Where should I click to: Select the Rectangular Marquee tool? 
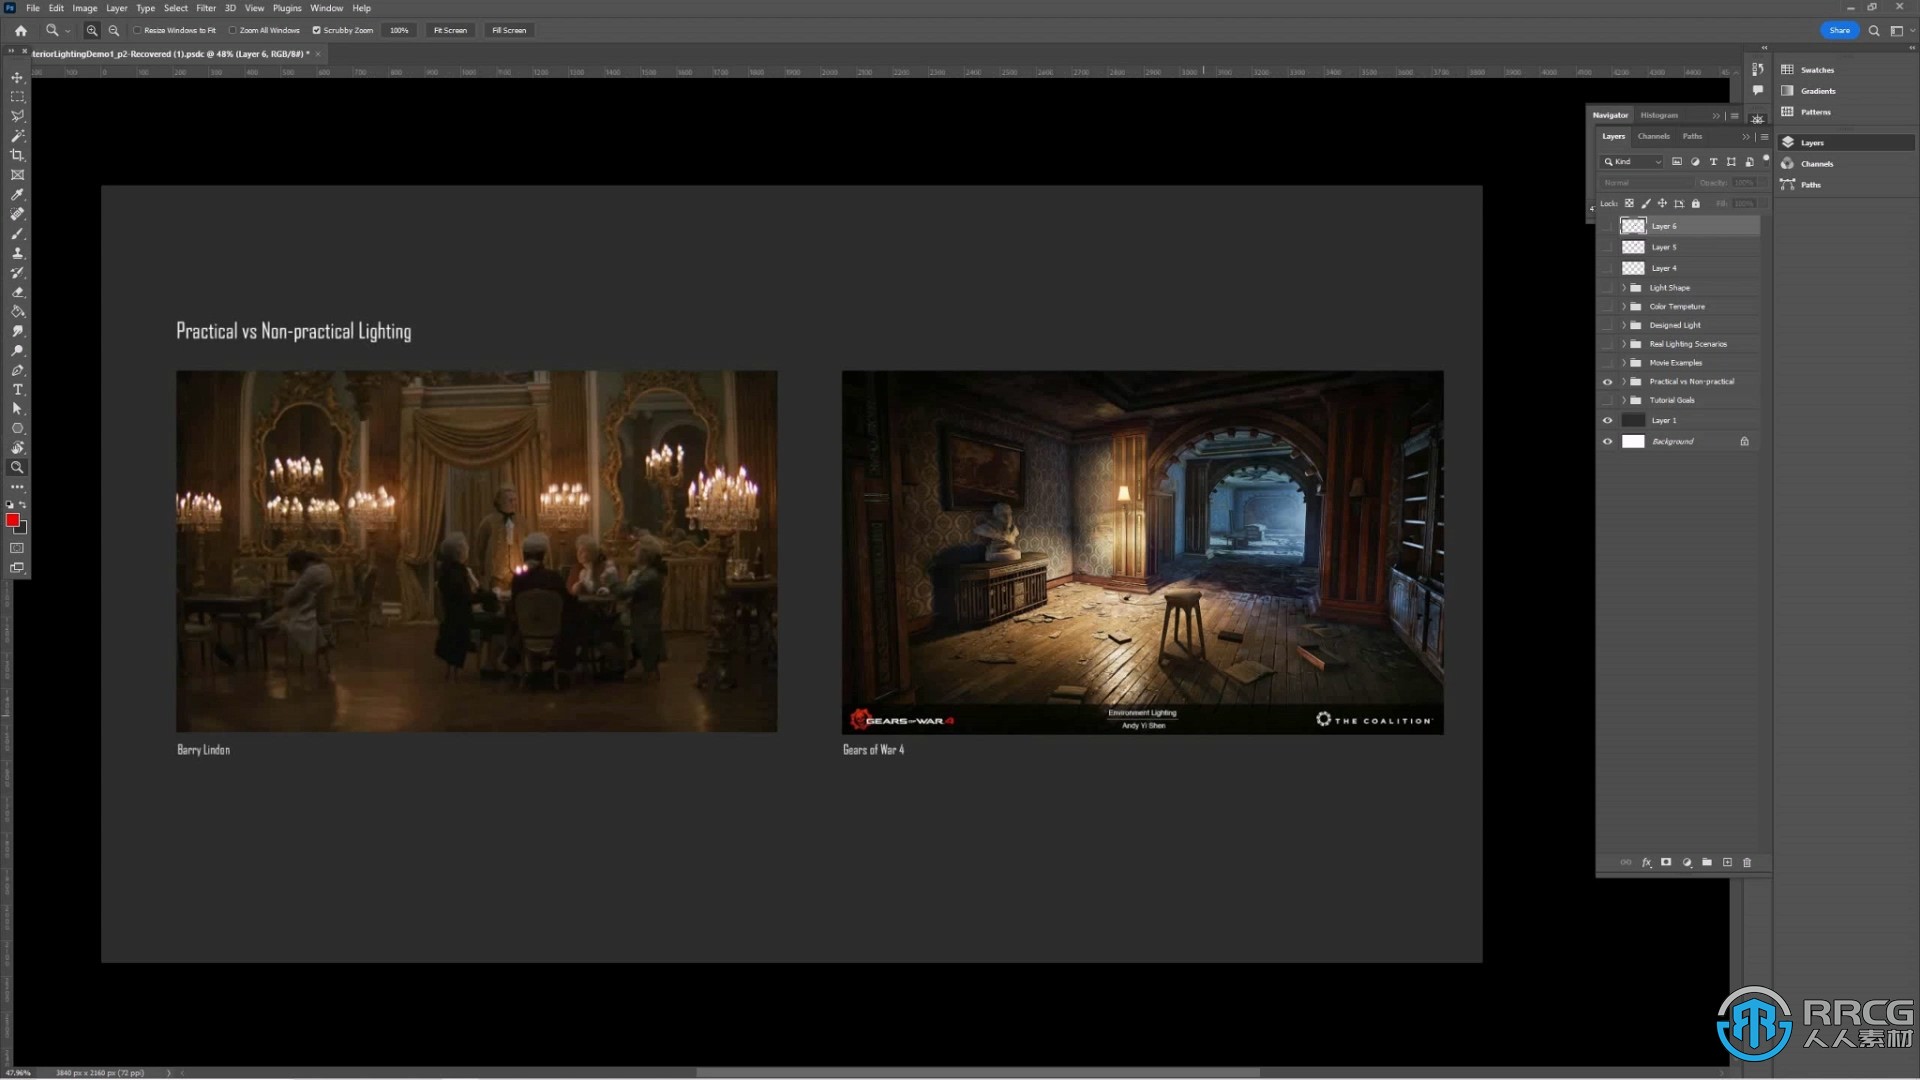[x=17, y=97]
